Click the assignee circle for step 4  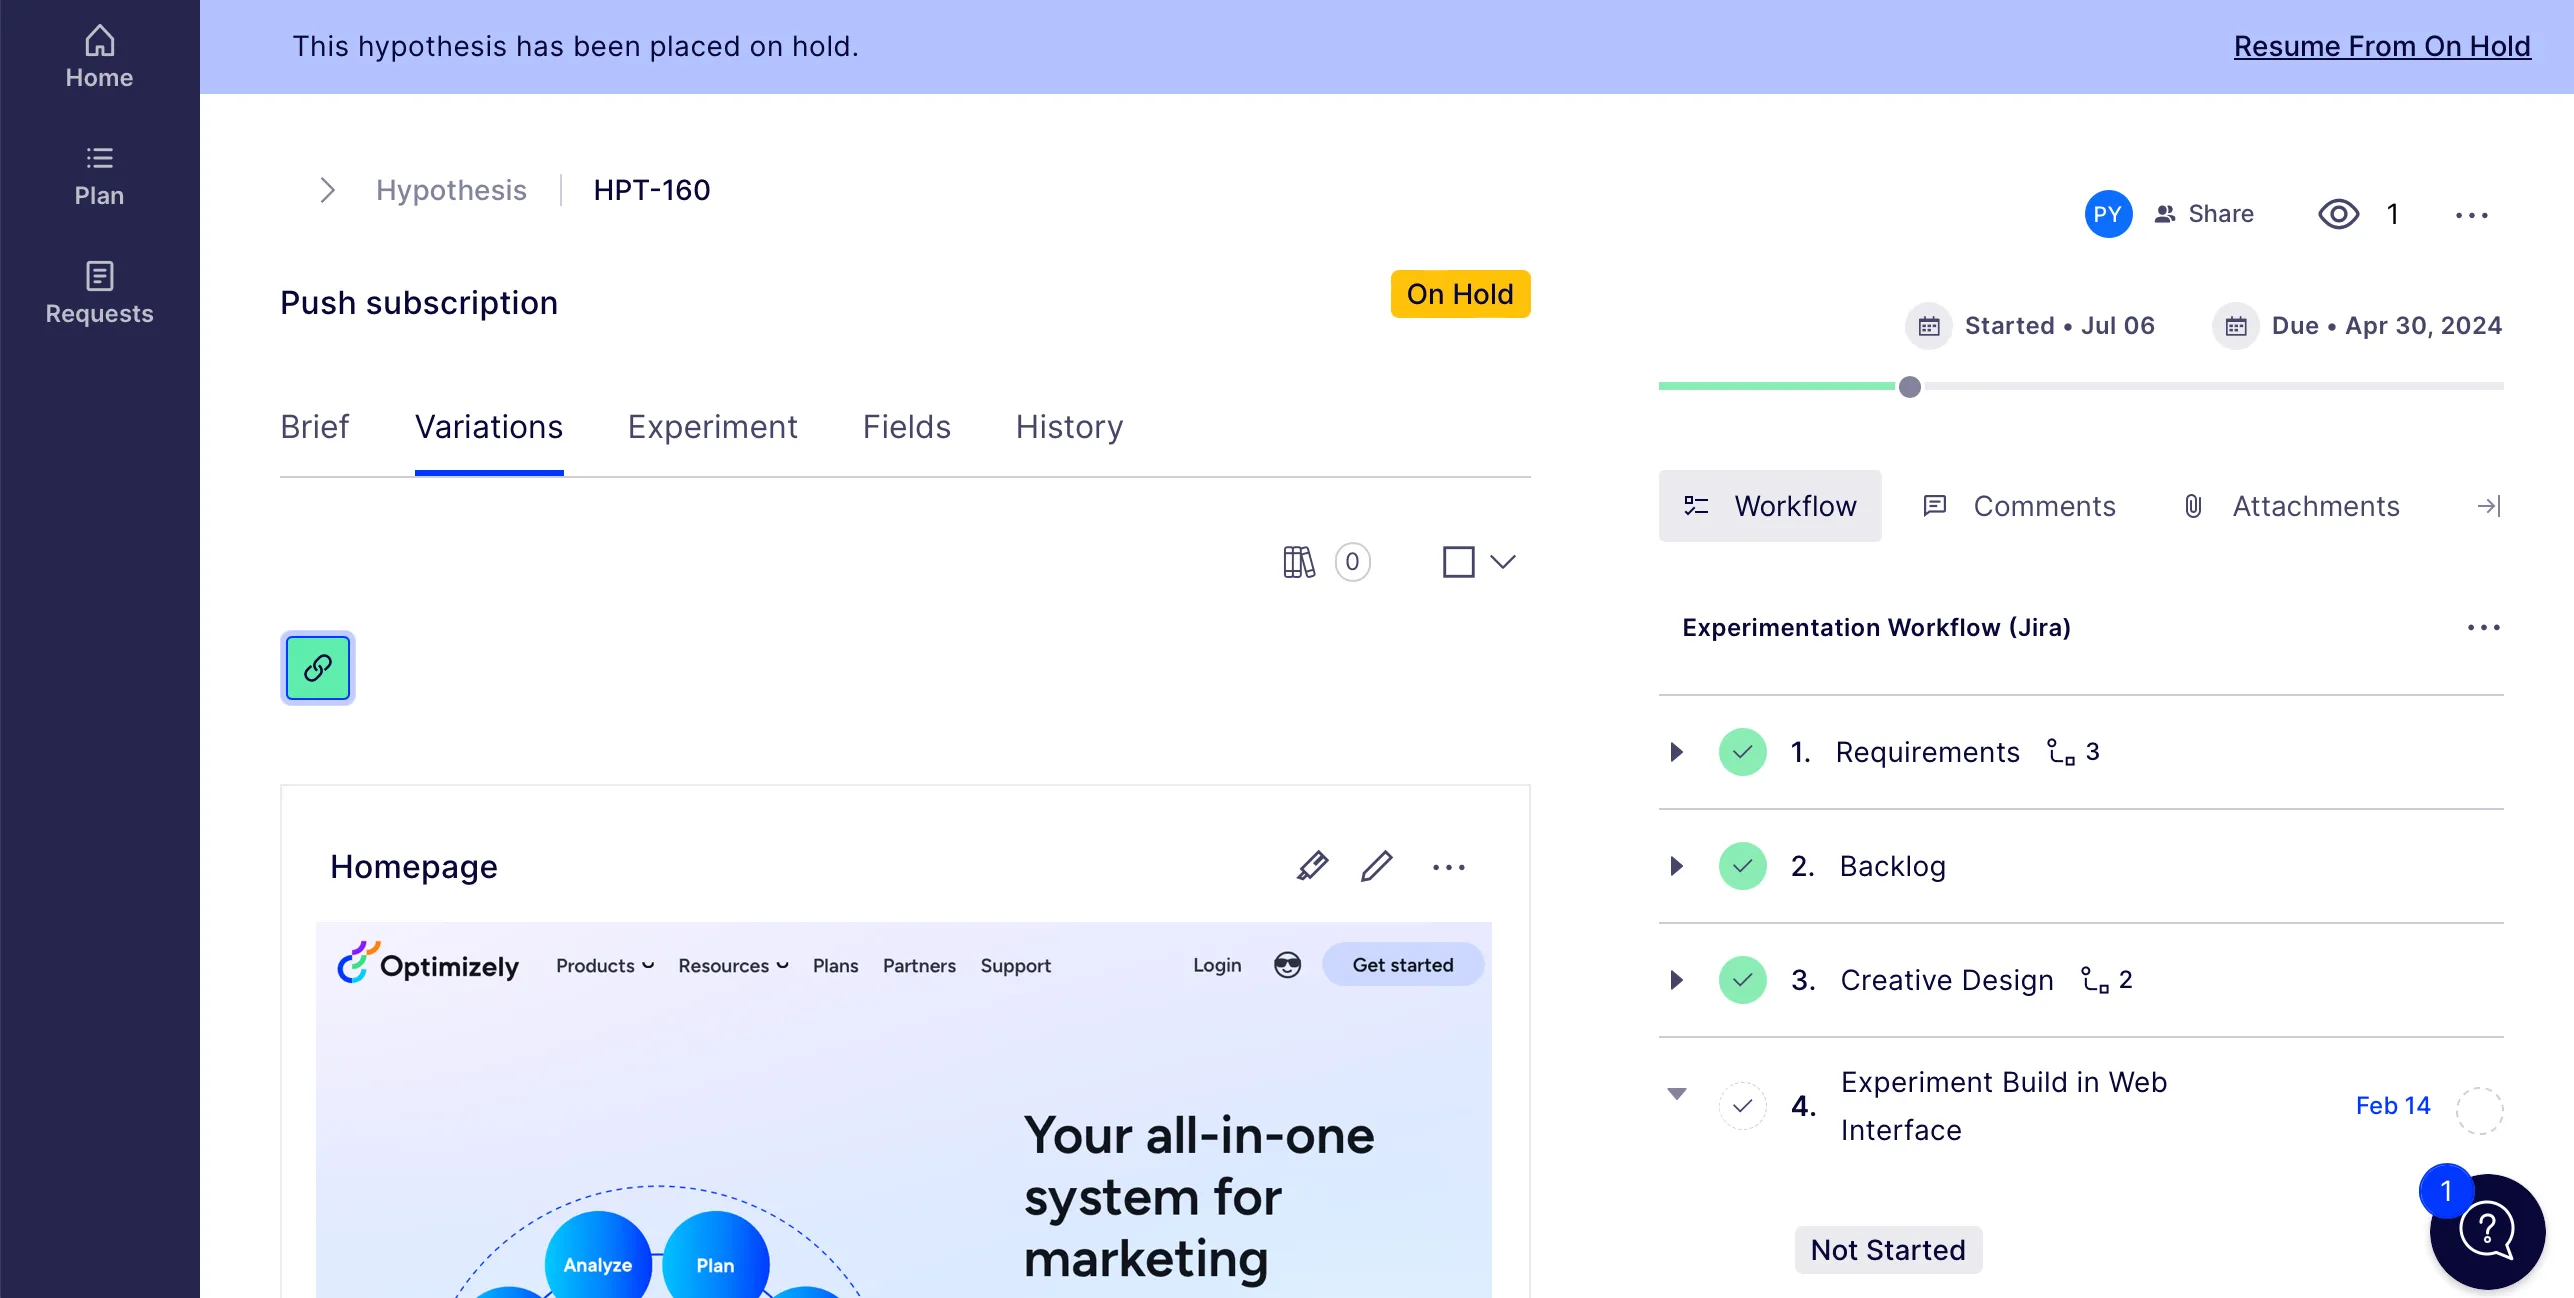[x=2479, y=1110]
